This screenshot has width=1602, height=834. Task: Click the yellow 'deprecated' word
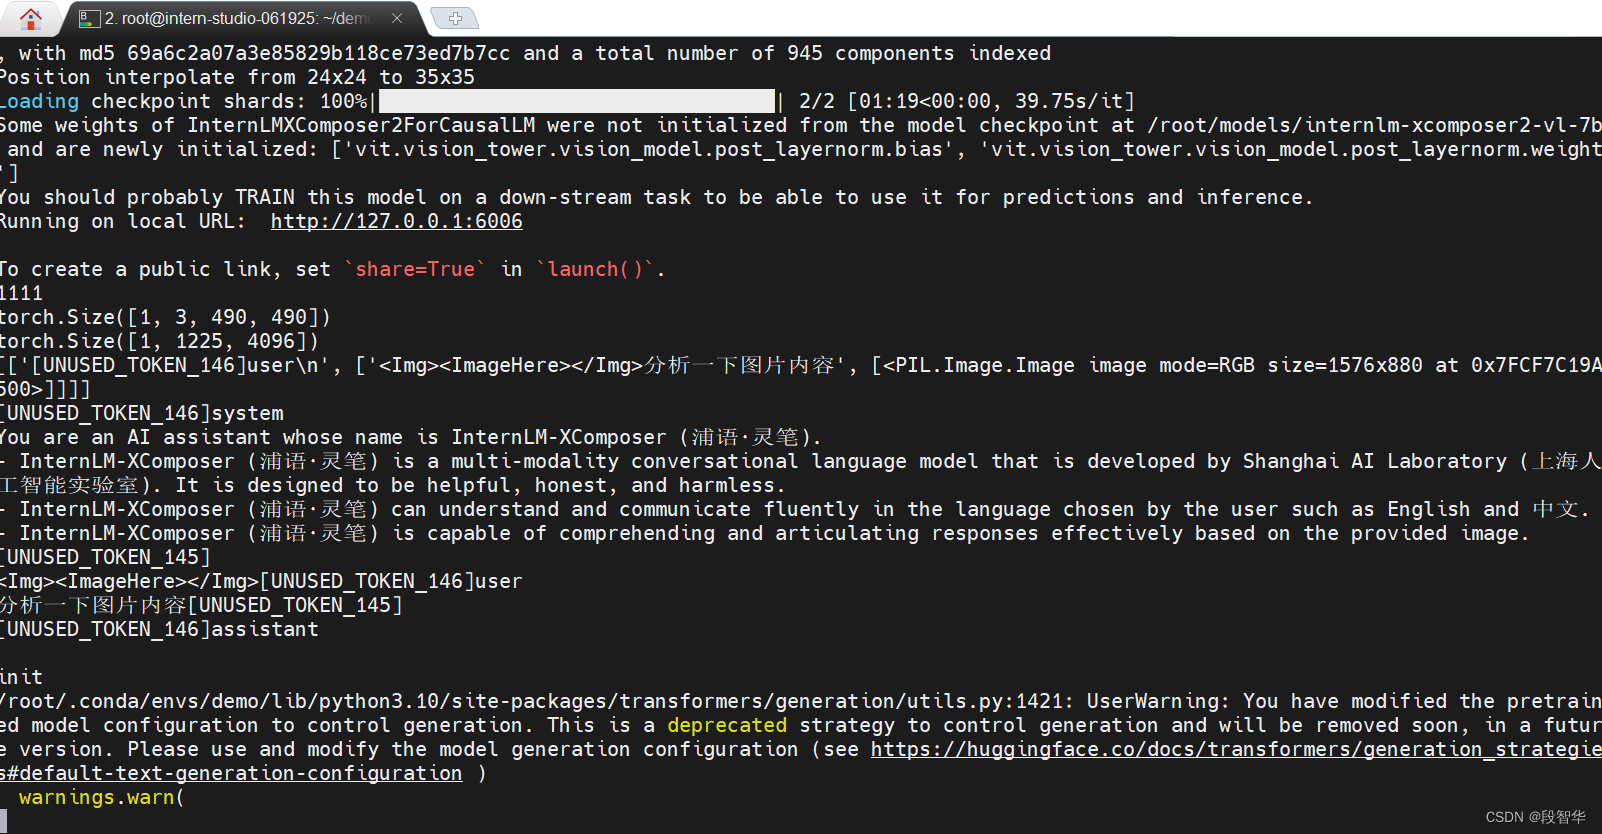click(727, 725)
